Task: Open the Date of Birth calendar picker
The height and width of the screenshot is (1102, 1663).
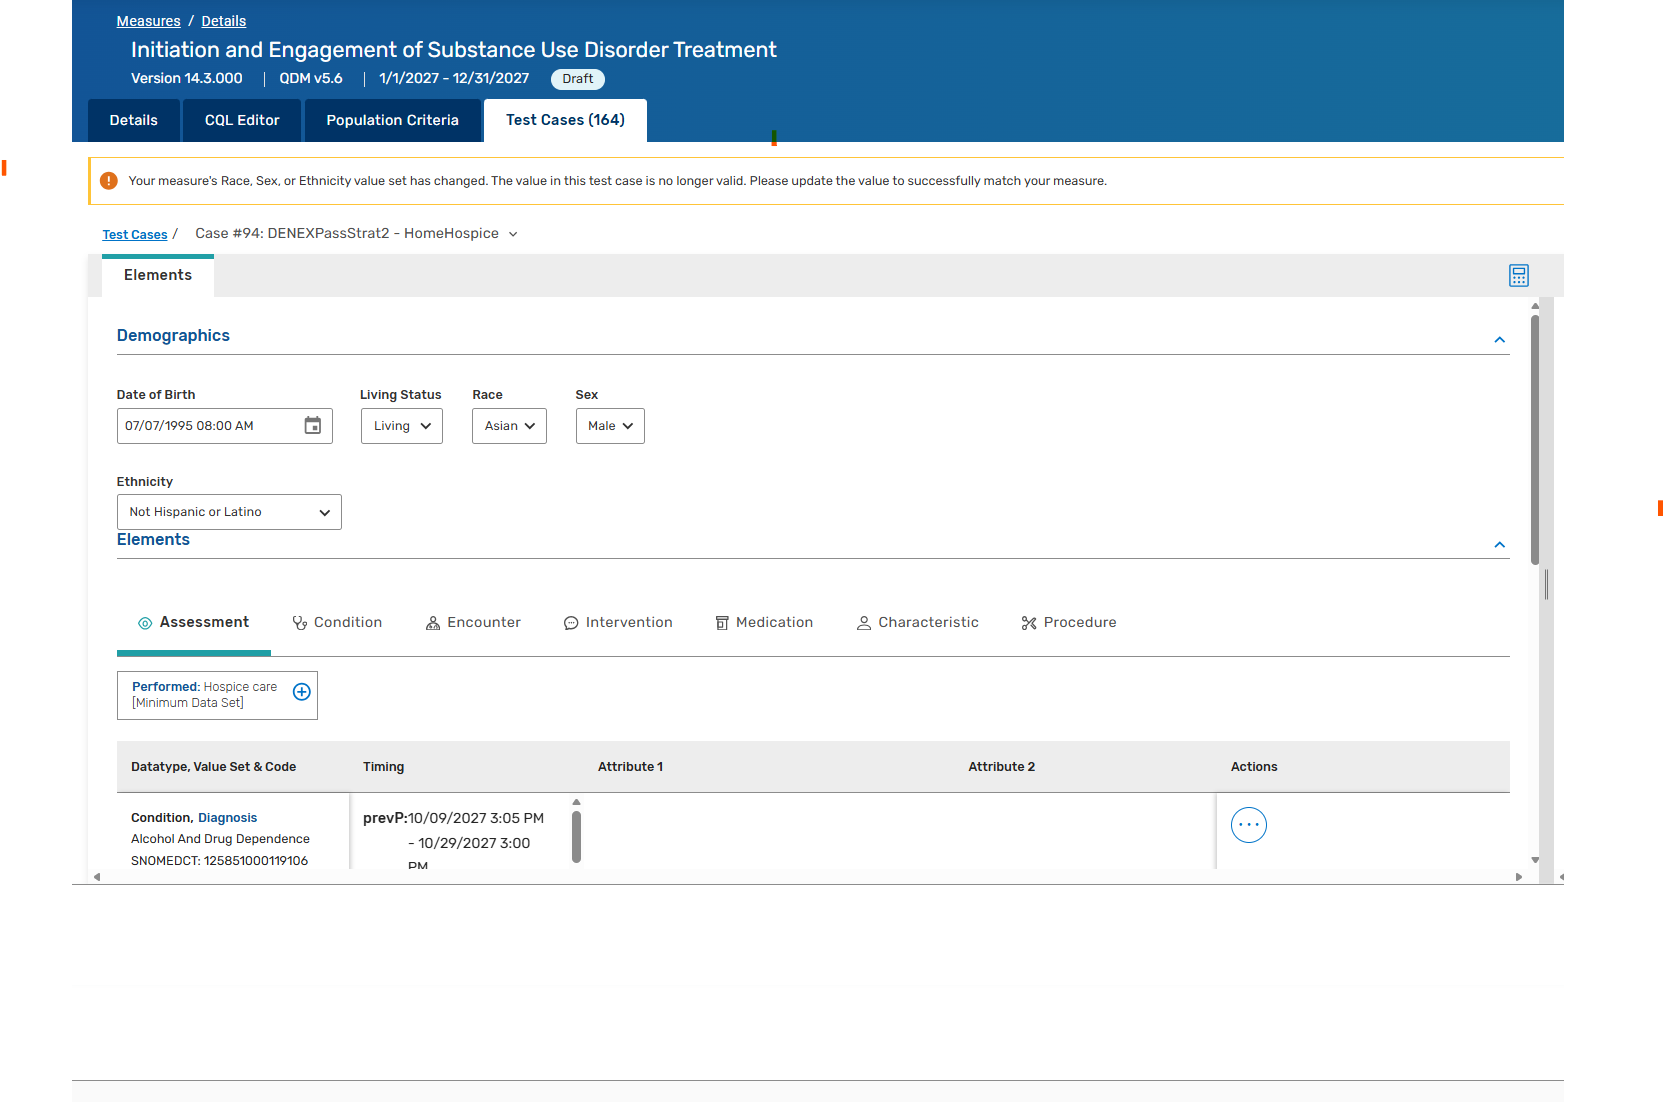Action: pos(313,426)
